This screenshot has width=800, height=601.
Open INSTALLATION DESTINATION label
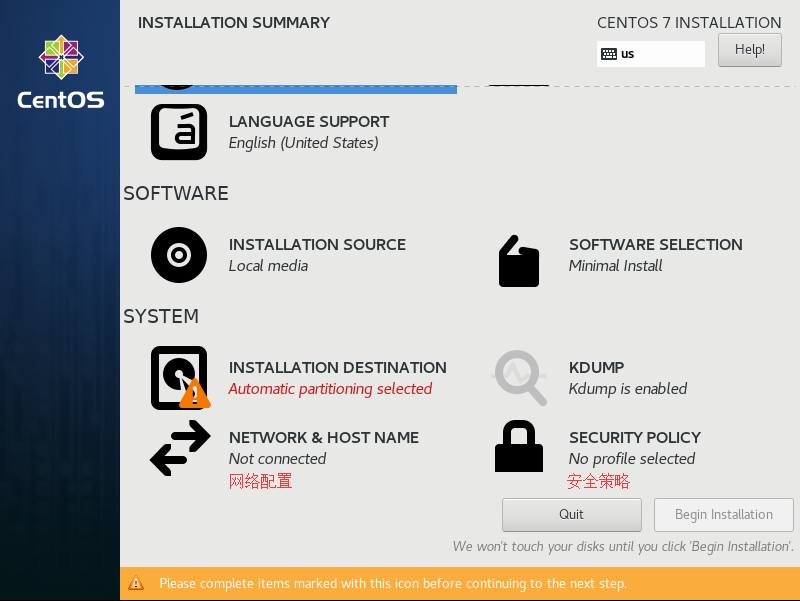click(x=337, y=368)
